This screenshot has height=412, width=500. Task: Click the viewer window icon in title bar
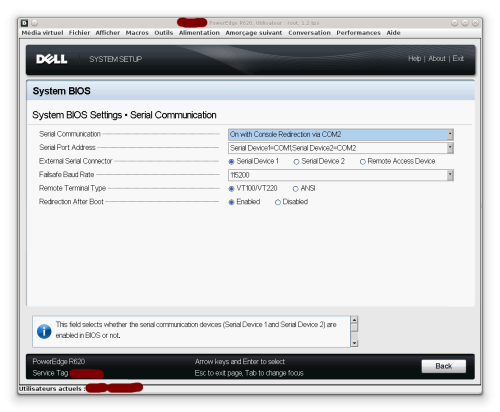tap(24, 23)
